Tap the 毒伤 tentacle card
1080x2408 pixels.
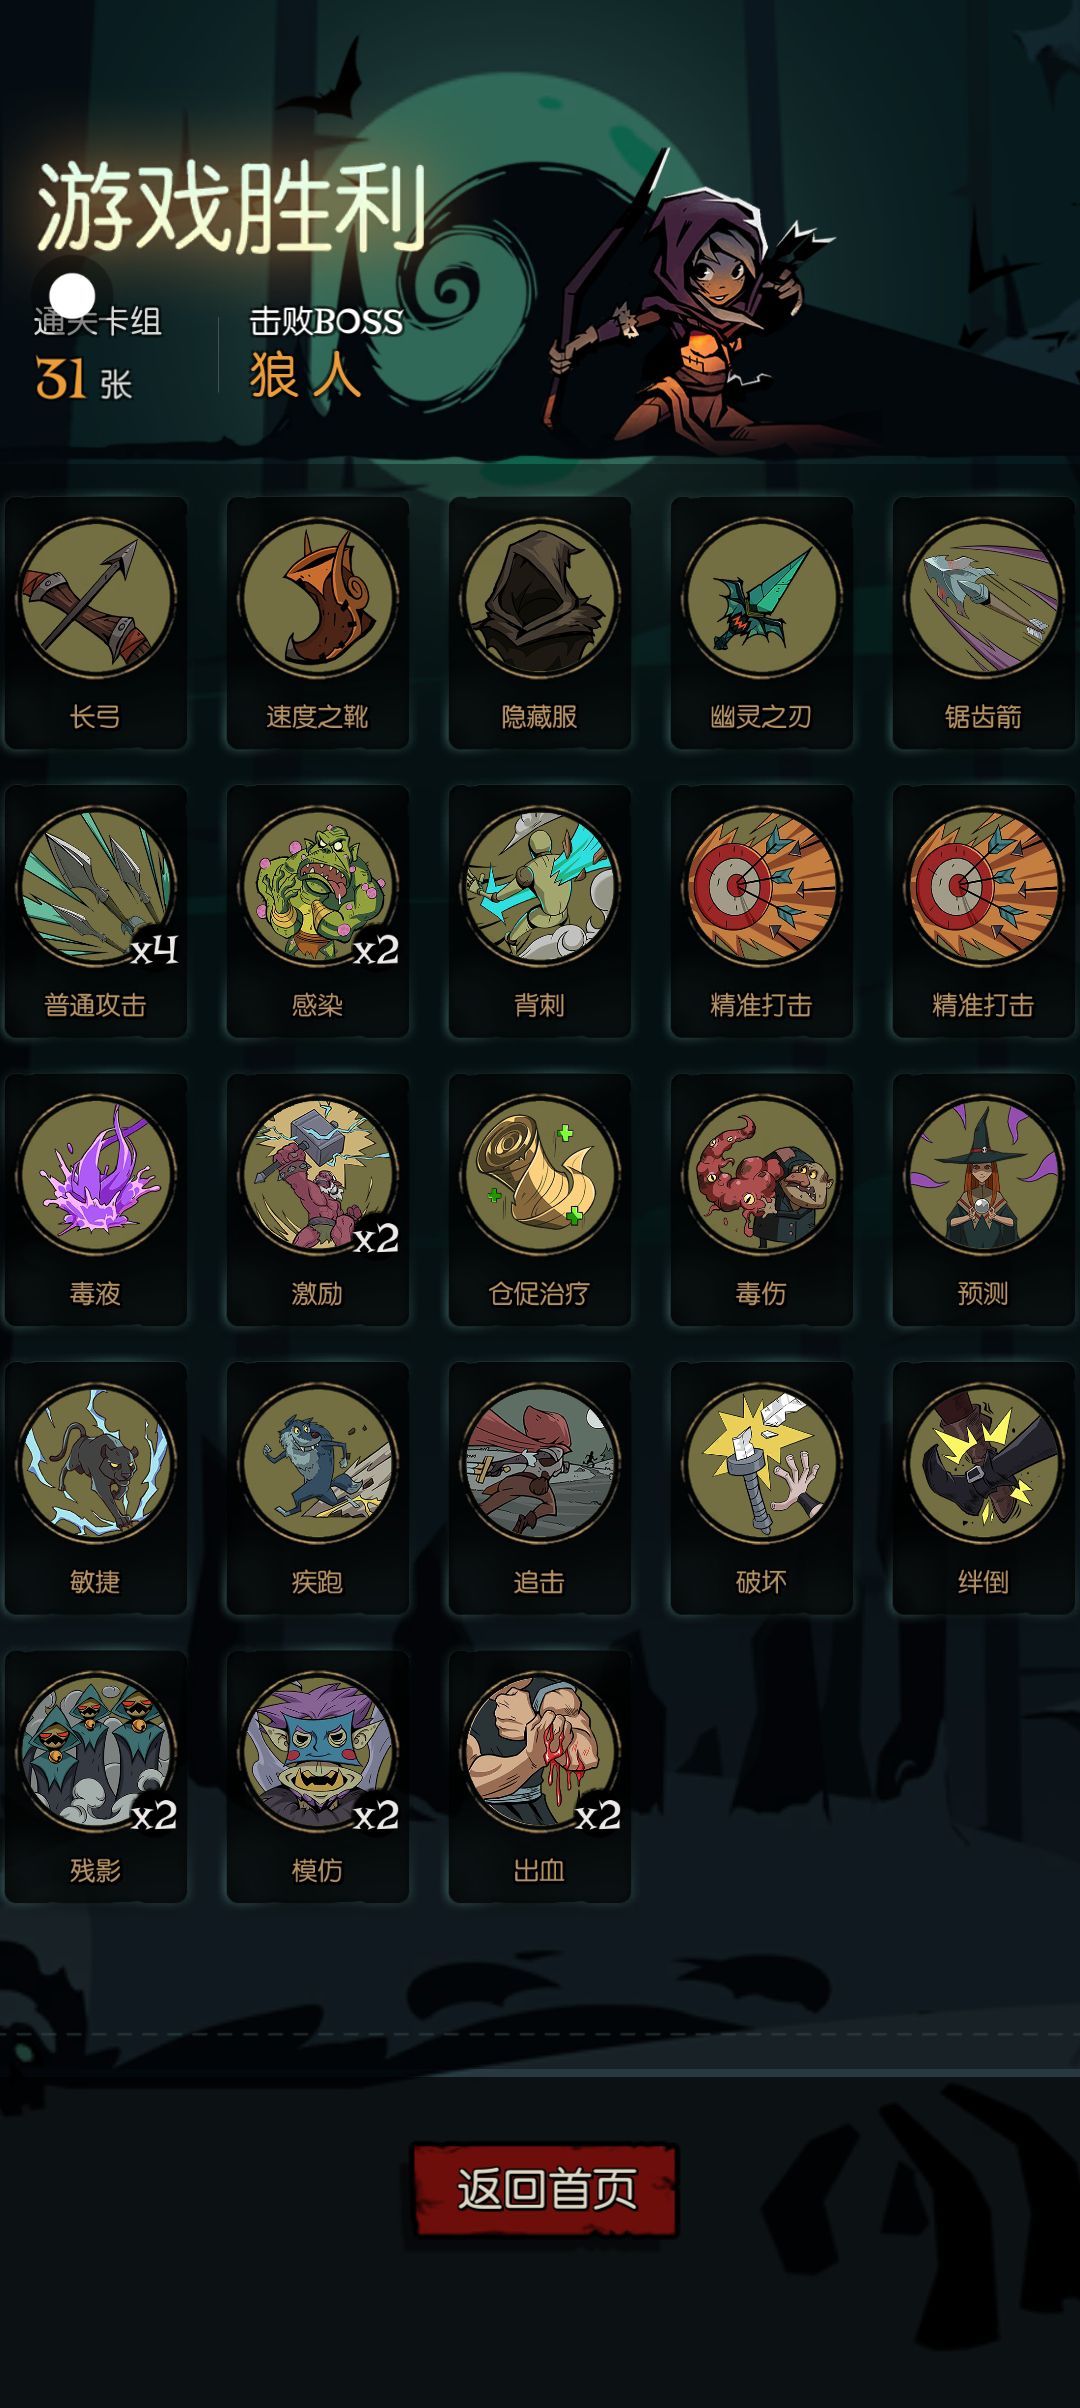(762, 1174)
